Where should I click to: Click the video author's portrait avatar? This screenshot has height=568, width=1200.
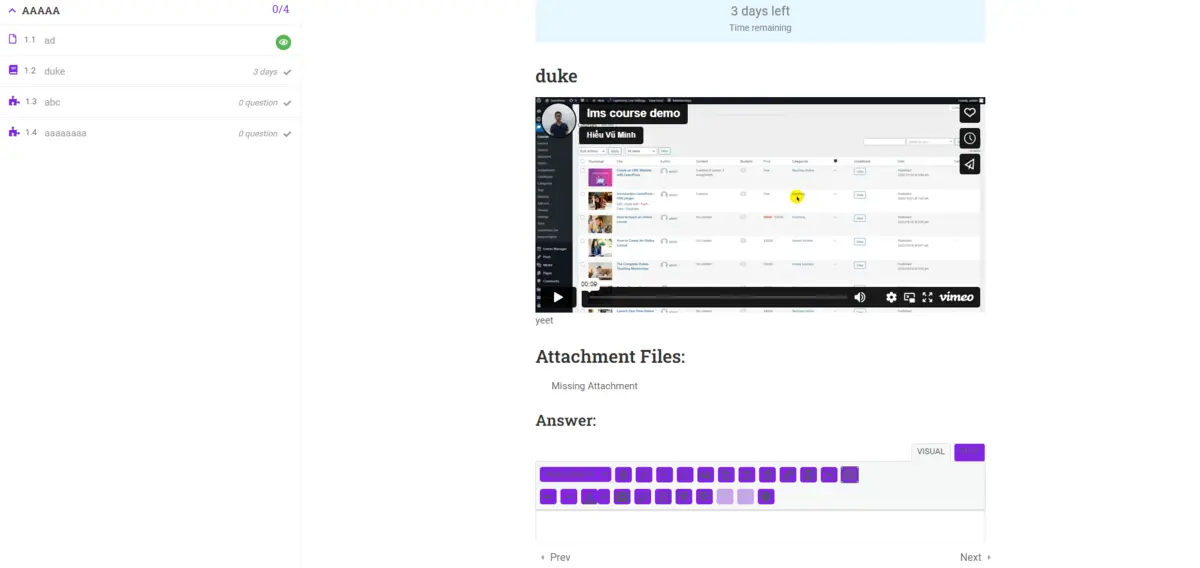[558, 122]
